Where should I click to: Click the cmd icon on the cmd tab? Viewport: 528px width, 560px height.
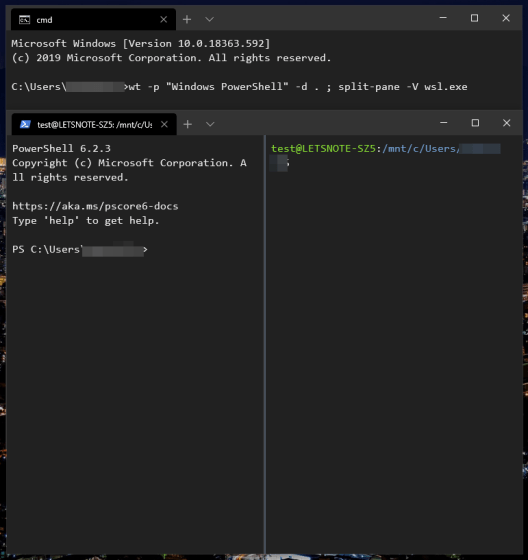(24, 20)
